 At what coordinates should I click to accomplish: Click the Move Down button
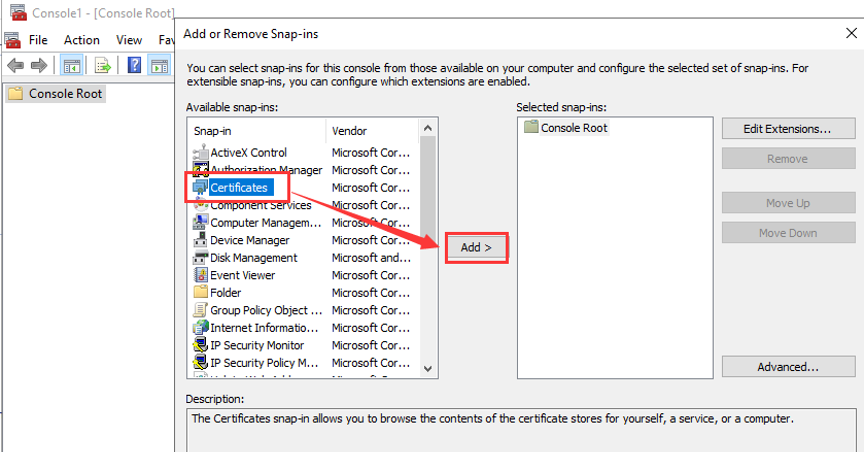pyautogui.click(x=788, y=233)
